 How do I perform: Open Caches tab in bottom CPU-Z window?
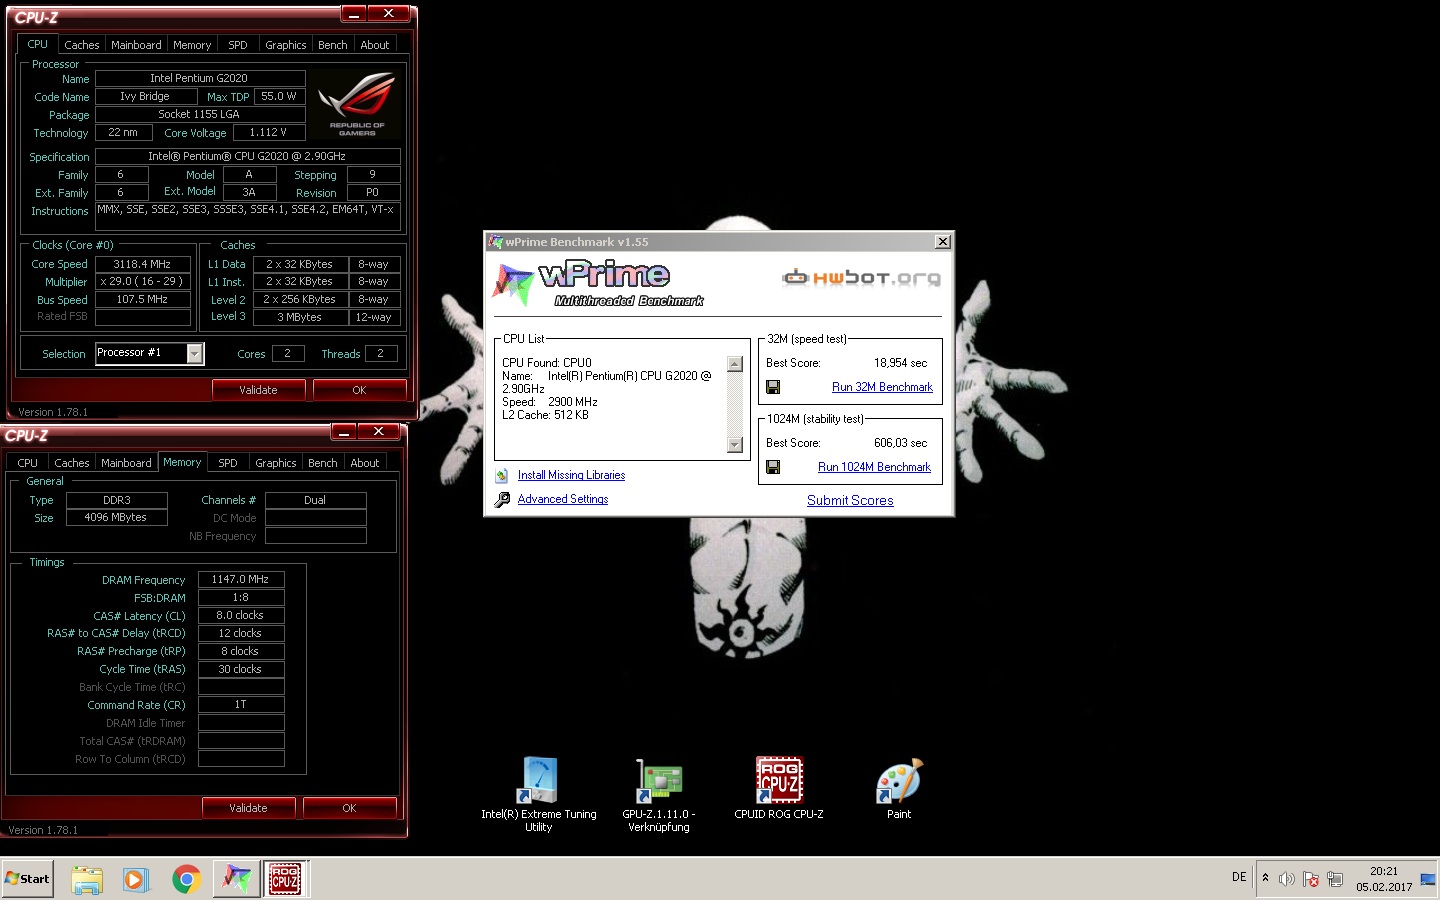click(72, 463)
